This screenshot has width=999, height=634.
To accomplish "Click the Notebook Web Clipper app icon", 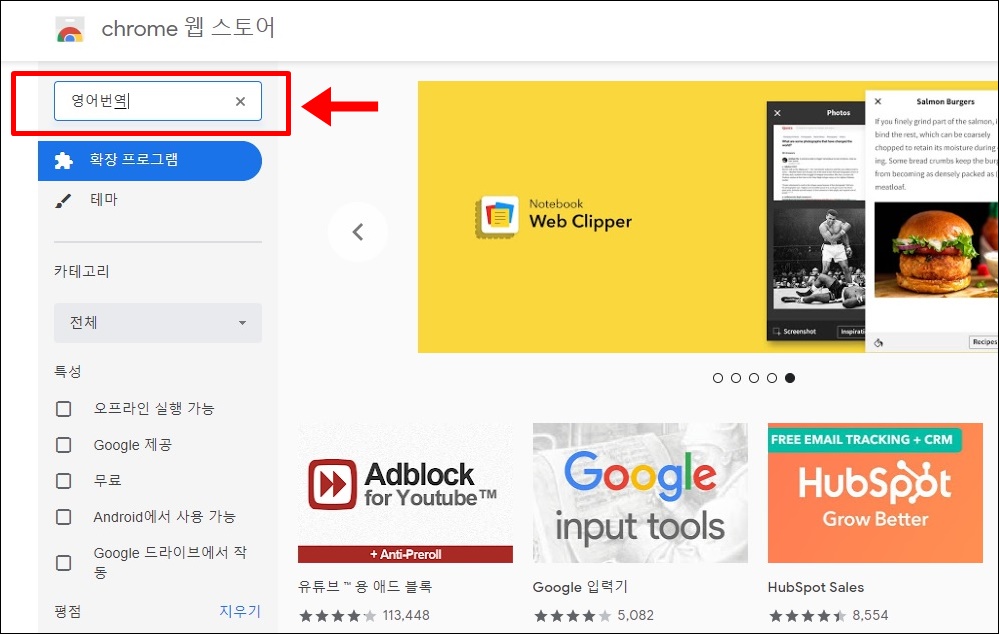I will click(x=498, y=217).
